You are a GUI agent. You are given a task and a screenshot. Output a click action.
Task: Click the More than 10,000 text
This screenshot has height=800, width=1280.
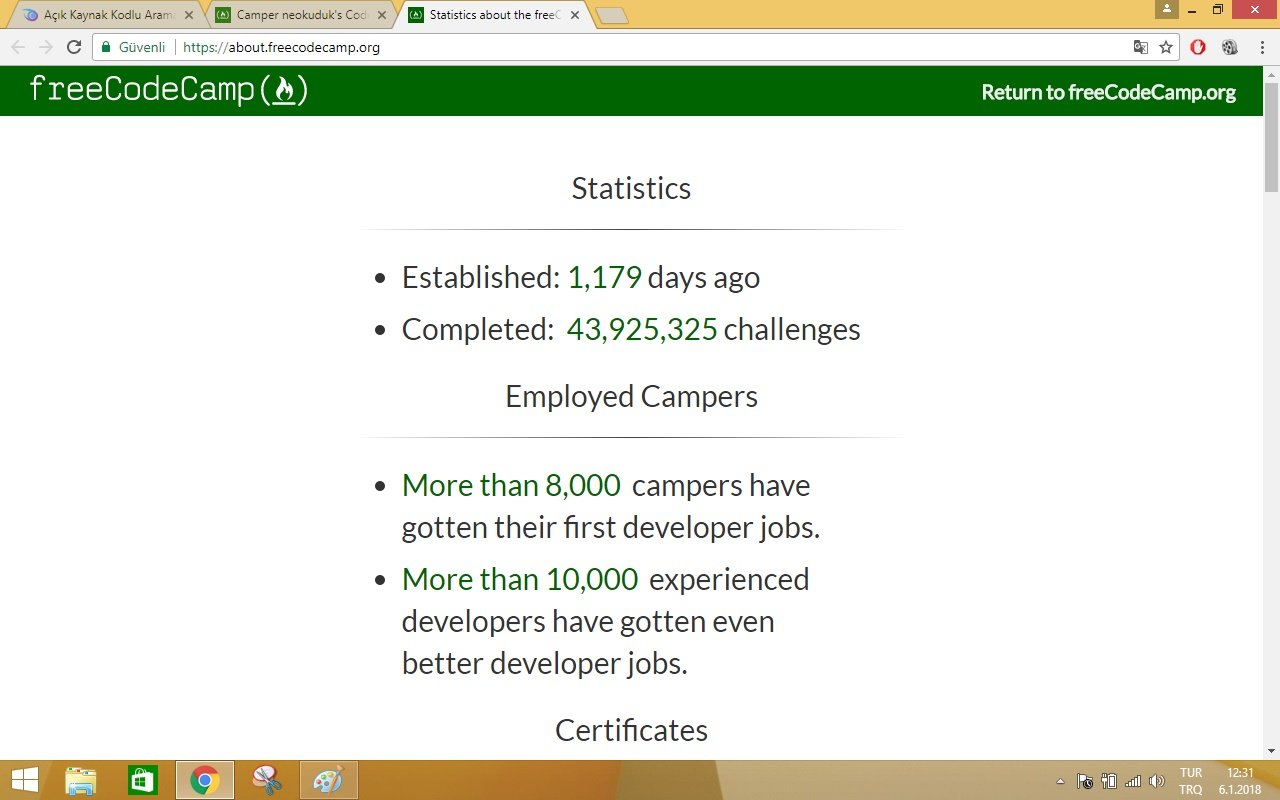click(520, 579)
